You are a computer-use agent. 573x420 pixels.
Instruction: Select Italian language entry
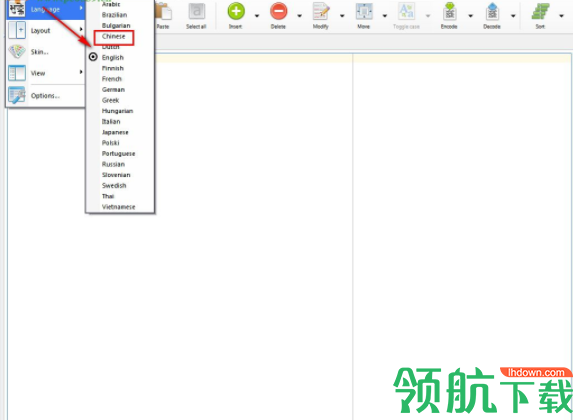(x=111, y=121)
